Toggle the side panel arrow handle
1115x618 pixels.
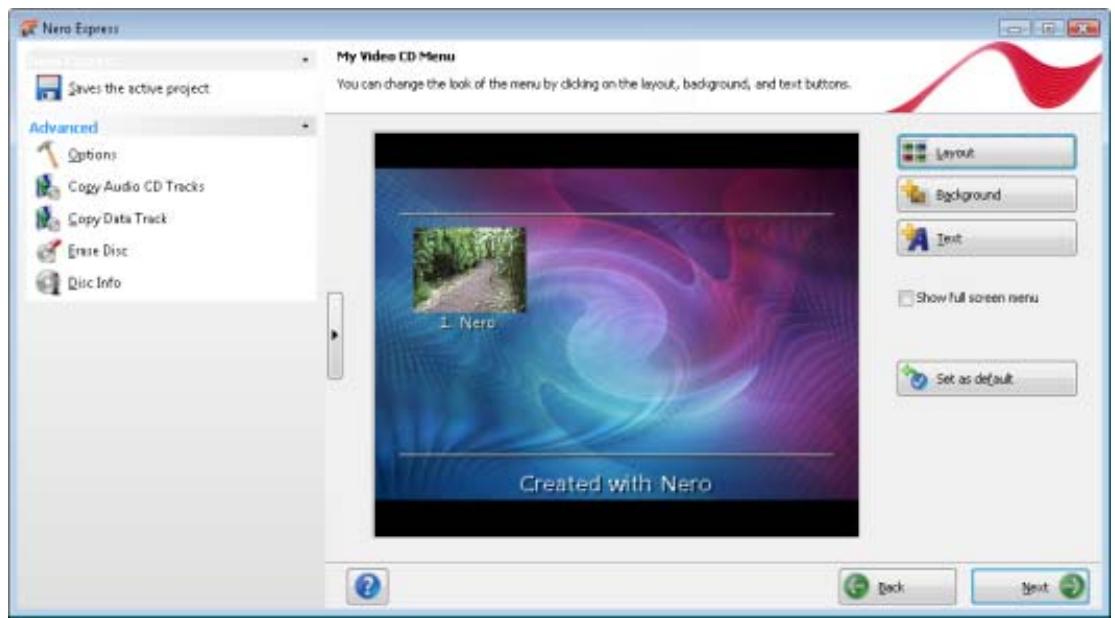pos(335,335)
